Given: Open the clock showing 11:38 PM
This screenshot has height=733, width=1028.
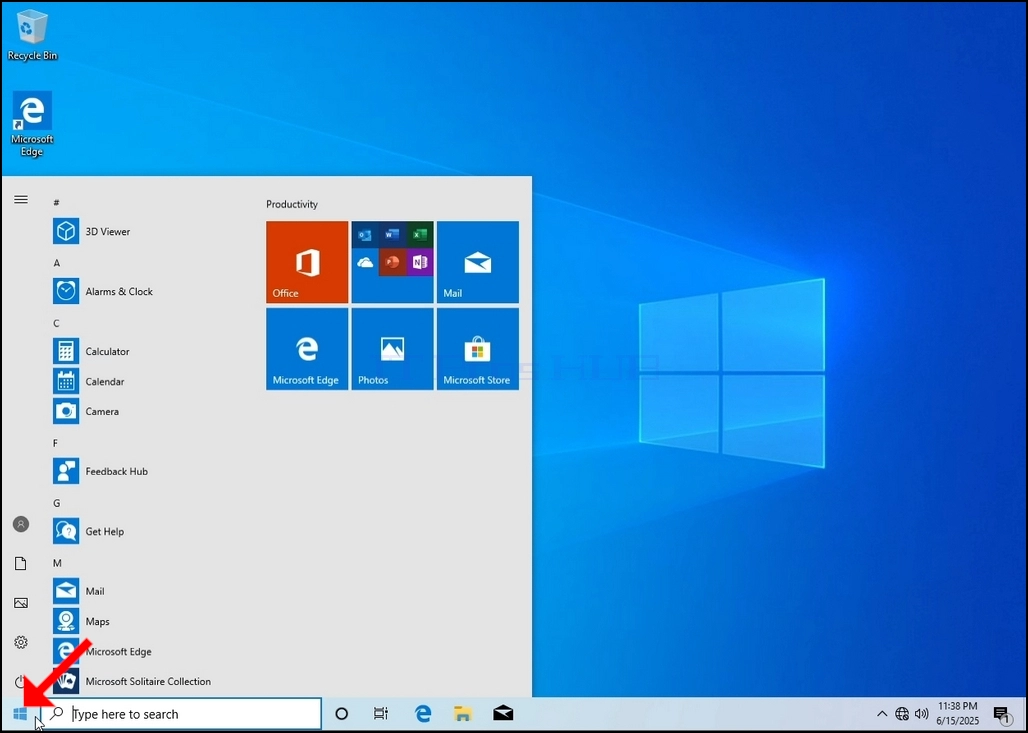Looking at the screenshot, I should 957,714.
